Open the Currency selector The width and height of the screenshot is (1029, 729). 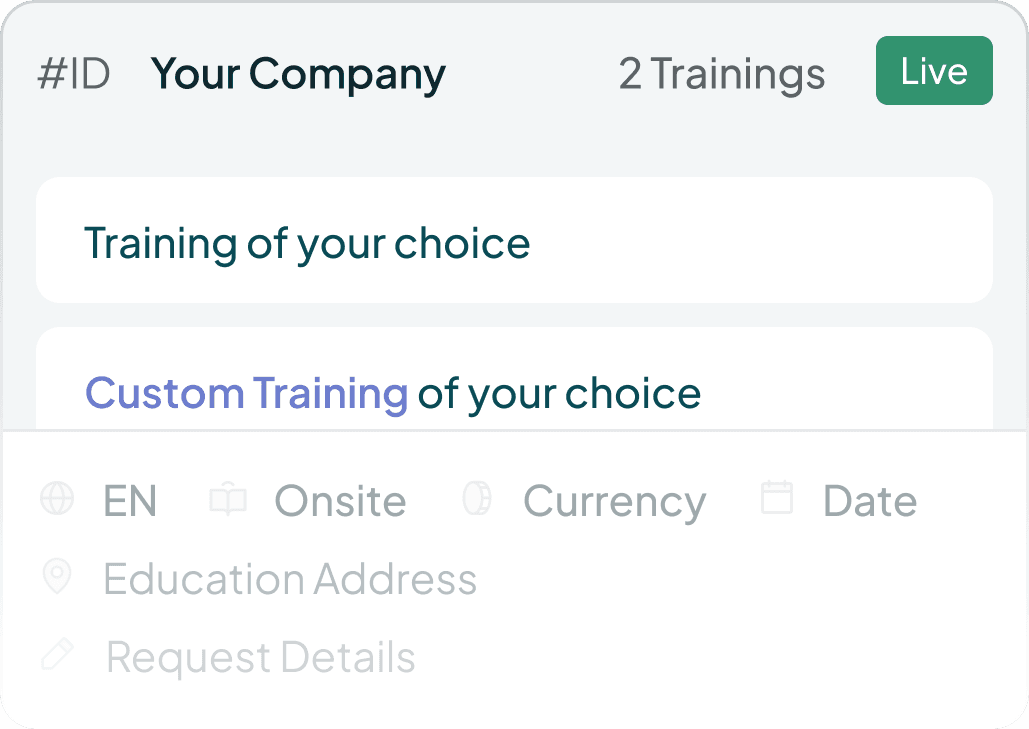pos(614,501)
